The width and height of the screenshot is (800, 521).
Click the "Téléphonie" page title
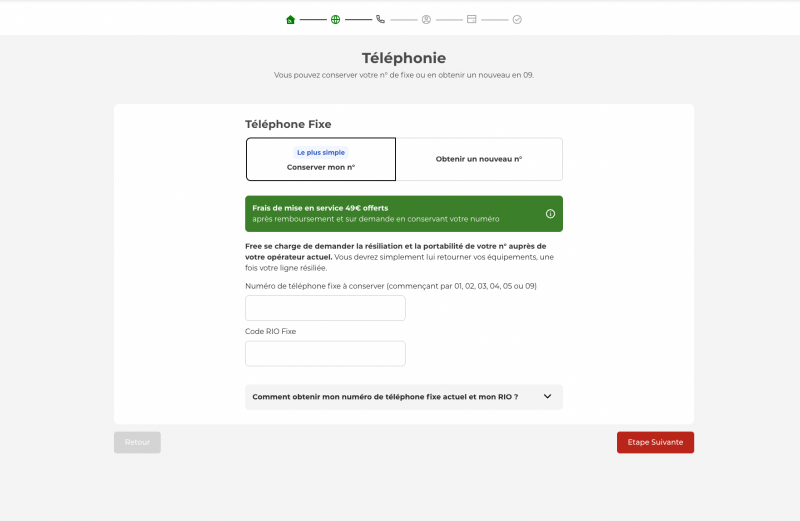pyautogui.click(x=404, y=58)
